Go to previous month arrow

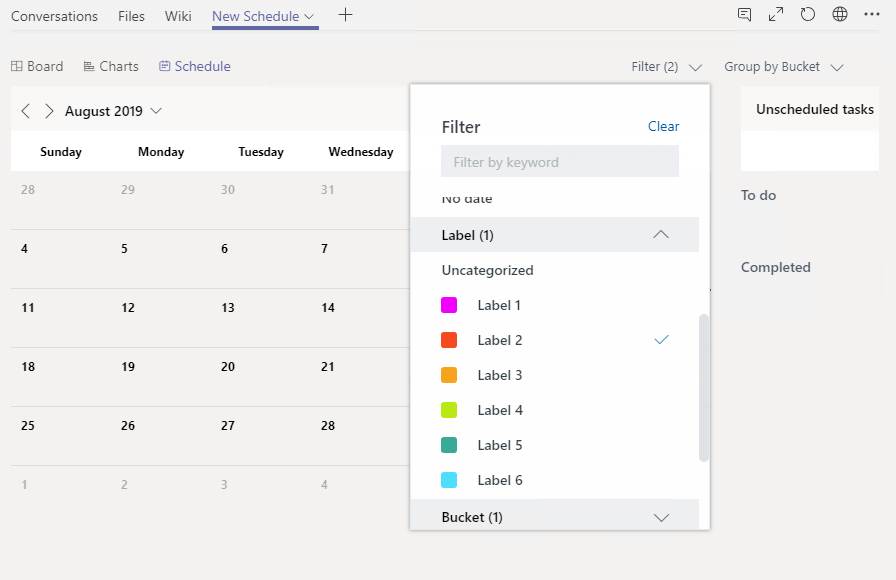click(x=26, y=111)
